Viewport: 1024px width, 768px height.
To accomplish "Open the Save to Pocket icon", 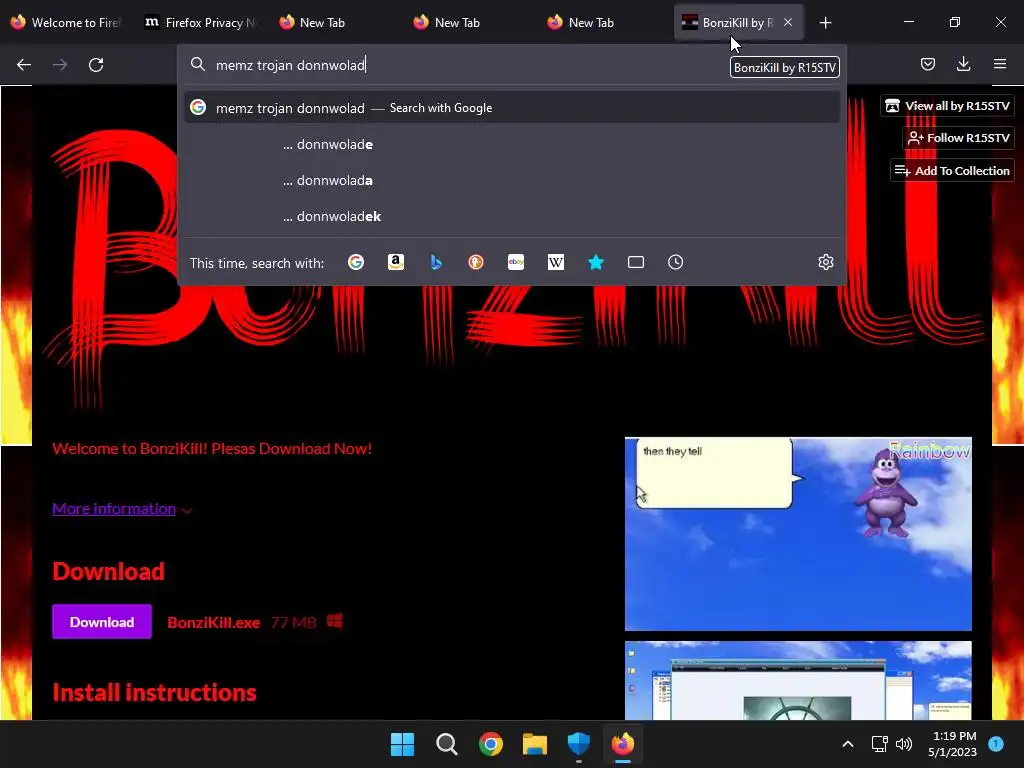I will click(927, 64).
